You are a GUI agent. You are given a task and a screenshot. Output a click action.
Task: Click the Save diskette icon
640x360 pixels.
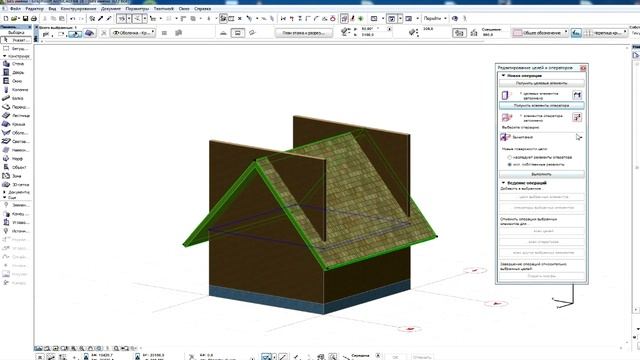25,18
